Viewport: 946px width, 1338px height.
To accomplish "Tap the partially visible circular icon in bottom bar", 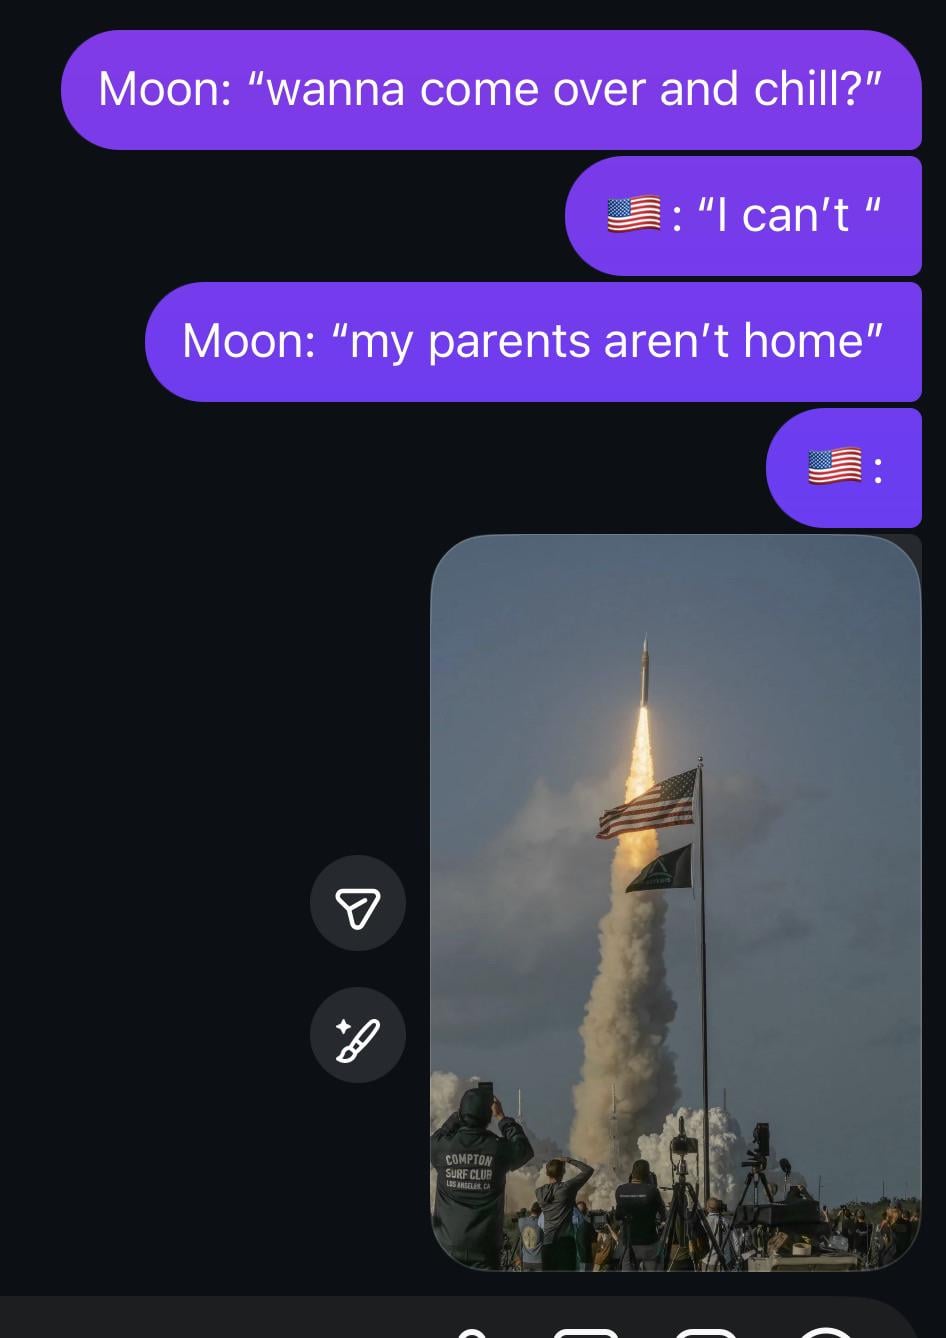I will 825,1333.
